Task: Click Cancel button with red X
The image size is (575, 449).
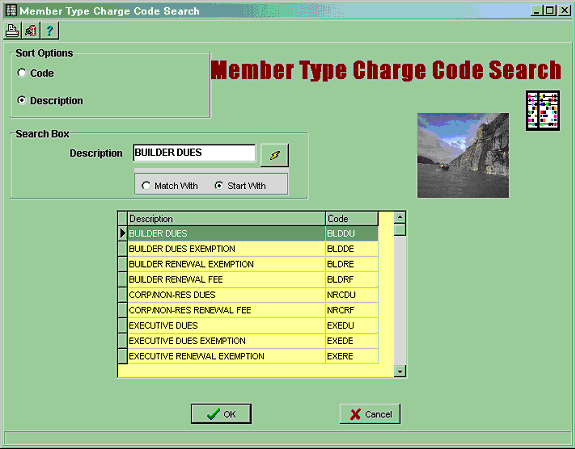Action: click(x=370, y=414)
